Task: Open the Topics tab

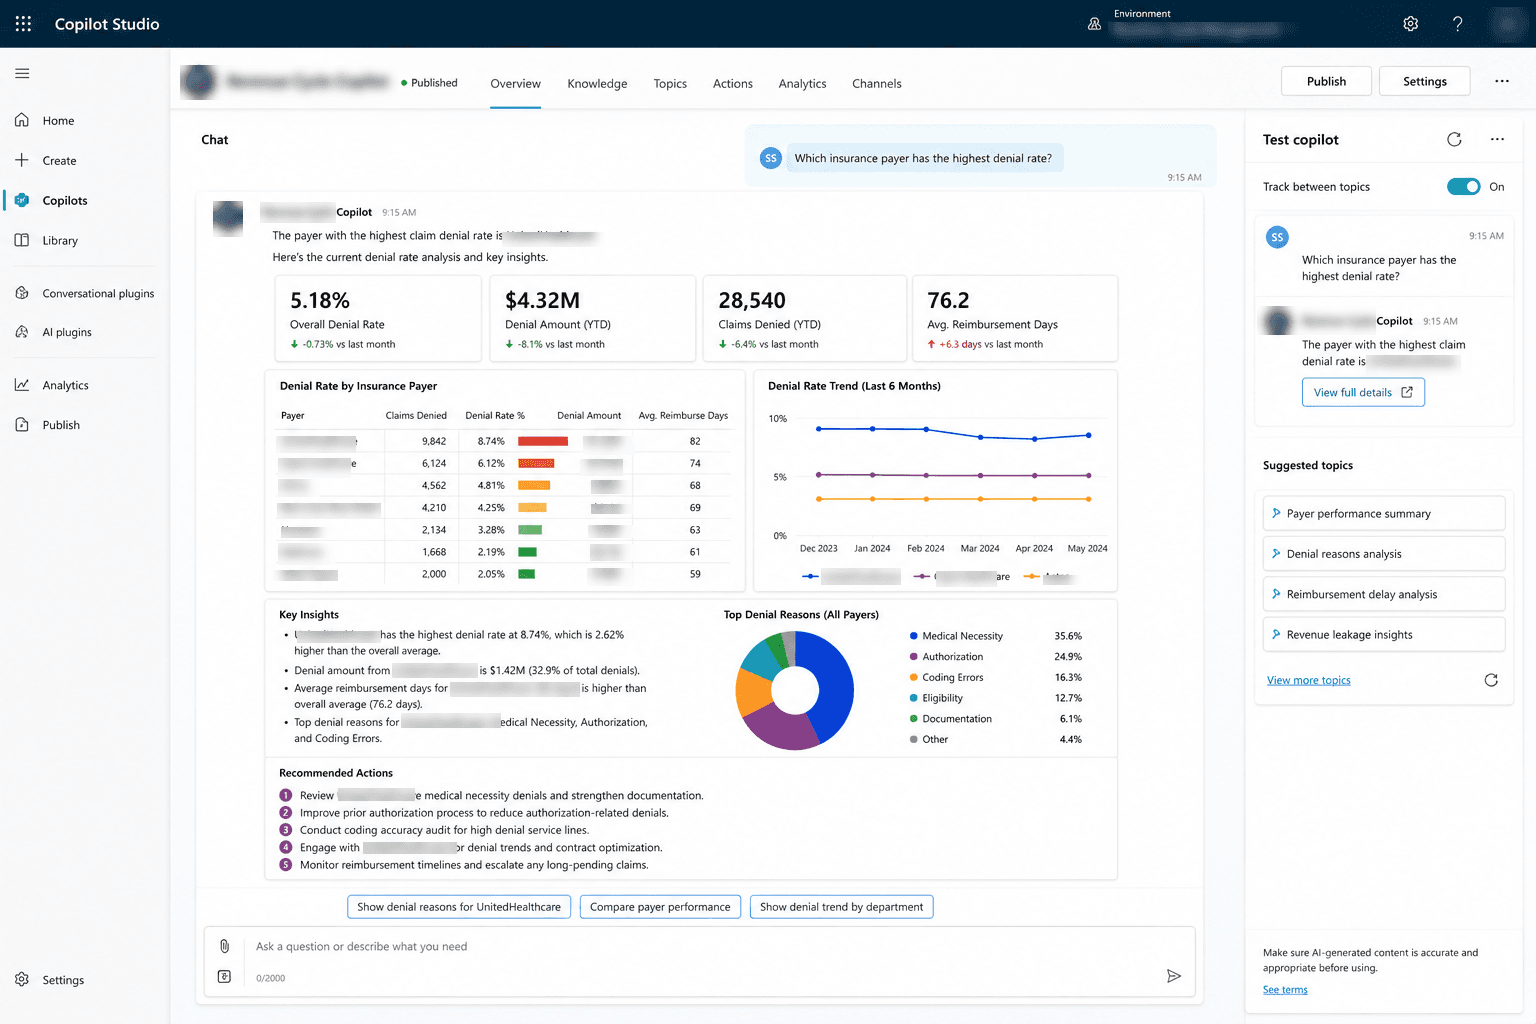Action: (x=670, y=84)
